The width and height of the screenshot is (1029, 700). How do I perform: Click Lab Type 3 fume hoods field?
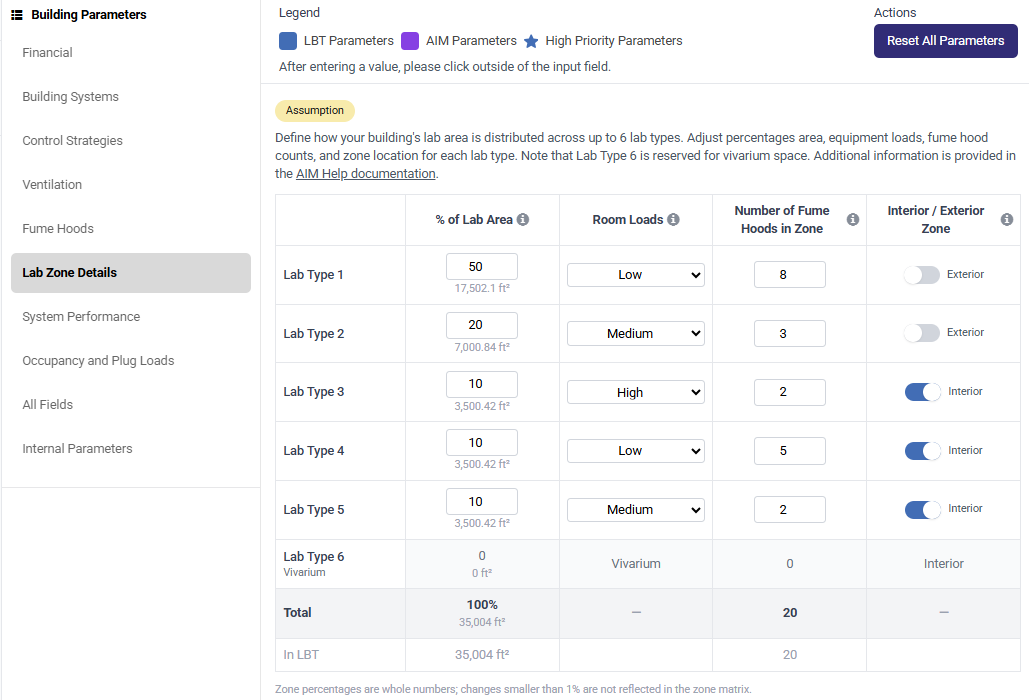coord(789,392)
